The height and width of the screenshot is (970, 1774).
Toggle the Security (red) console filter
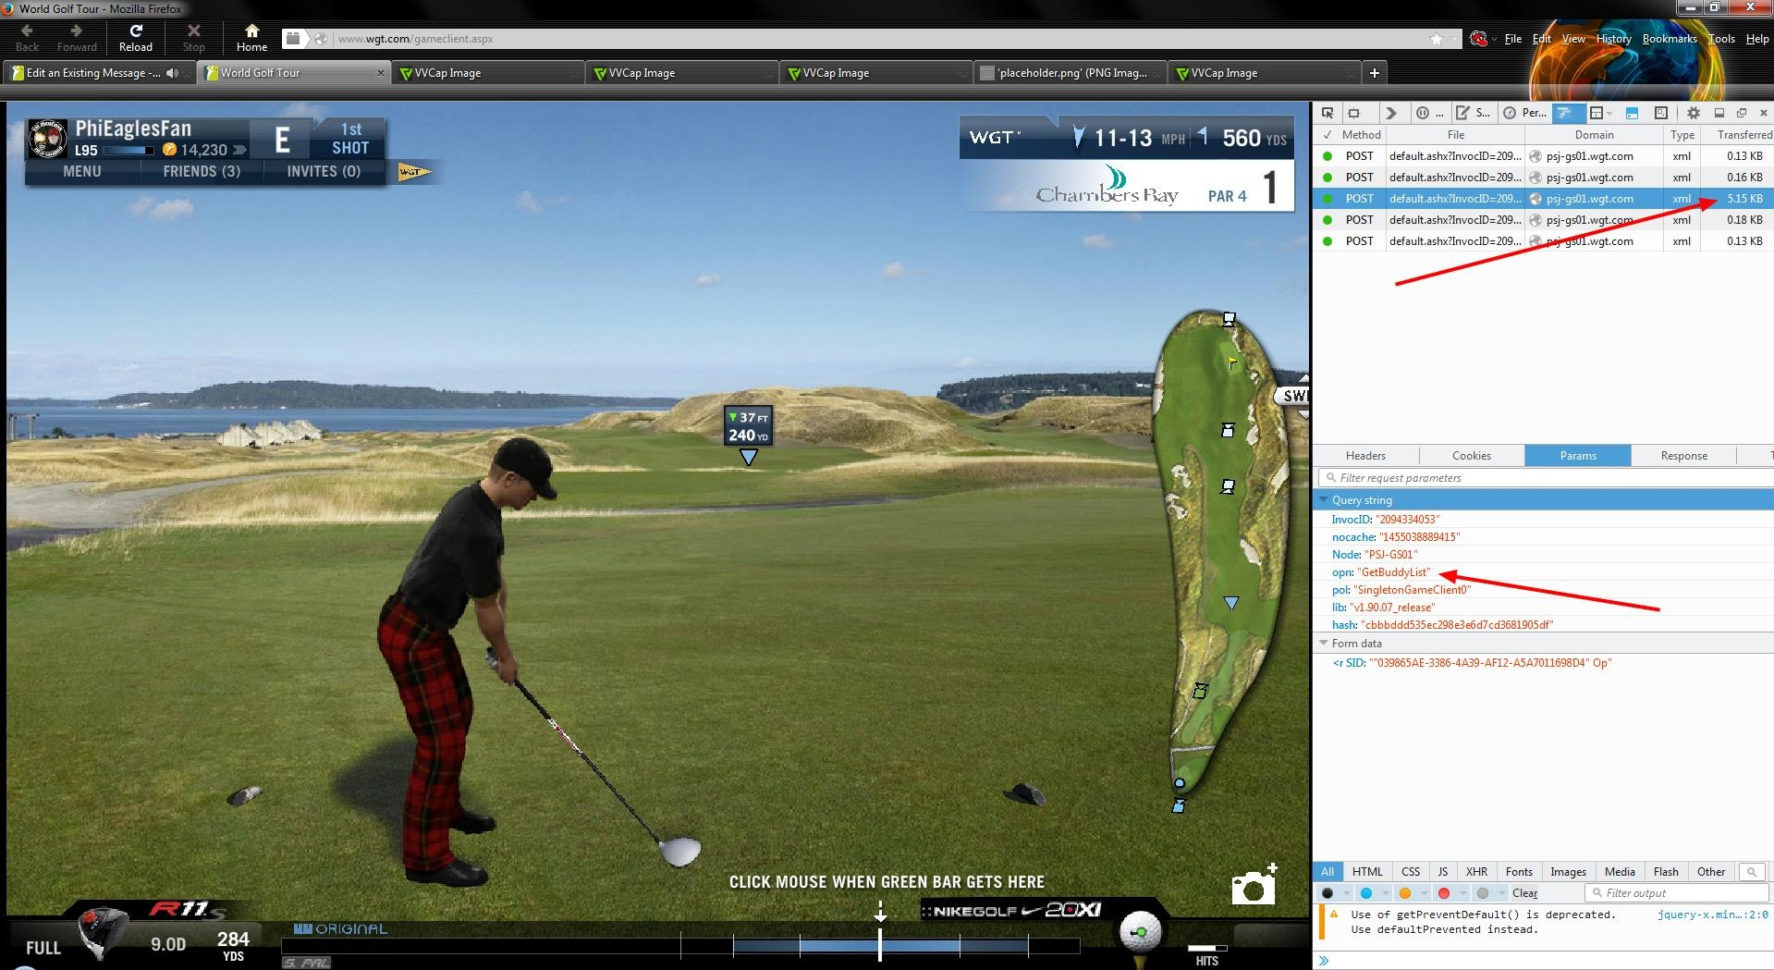point(1443,893)
